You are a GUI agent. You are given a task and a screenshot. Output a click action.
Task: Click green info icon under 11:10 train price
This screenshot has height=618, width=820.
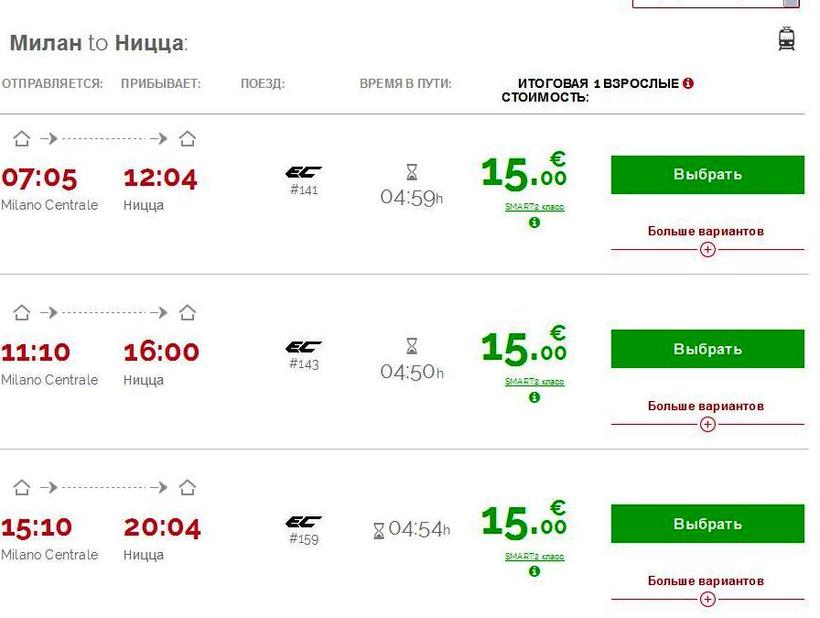pyautogui.click(x=534, y=397)
